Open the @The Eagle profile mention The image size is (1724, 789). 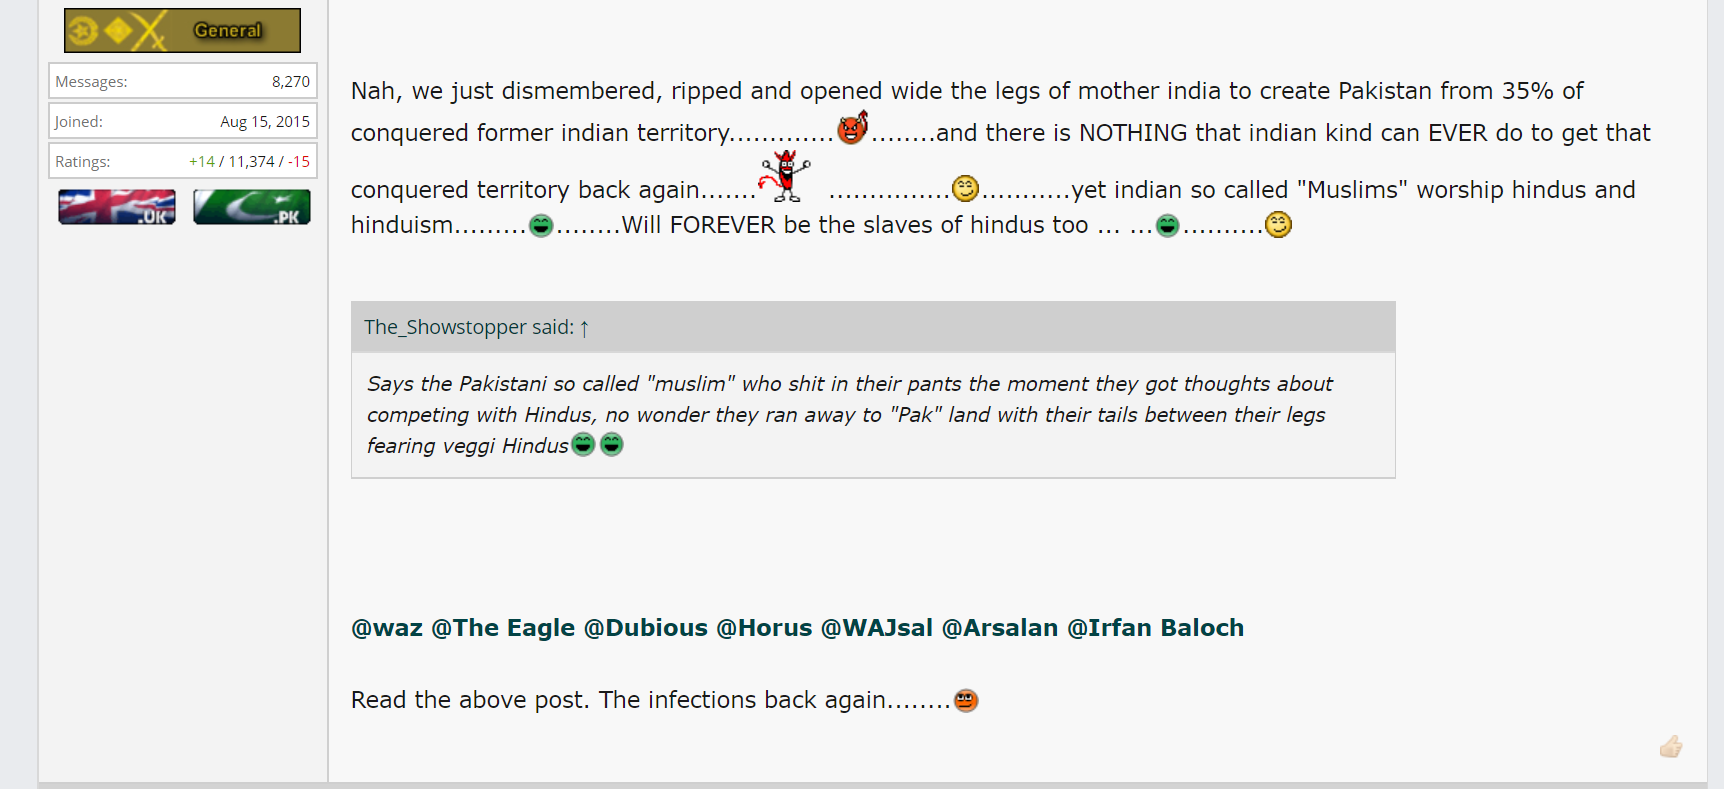tap(503, 628)
